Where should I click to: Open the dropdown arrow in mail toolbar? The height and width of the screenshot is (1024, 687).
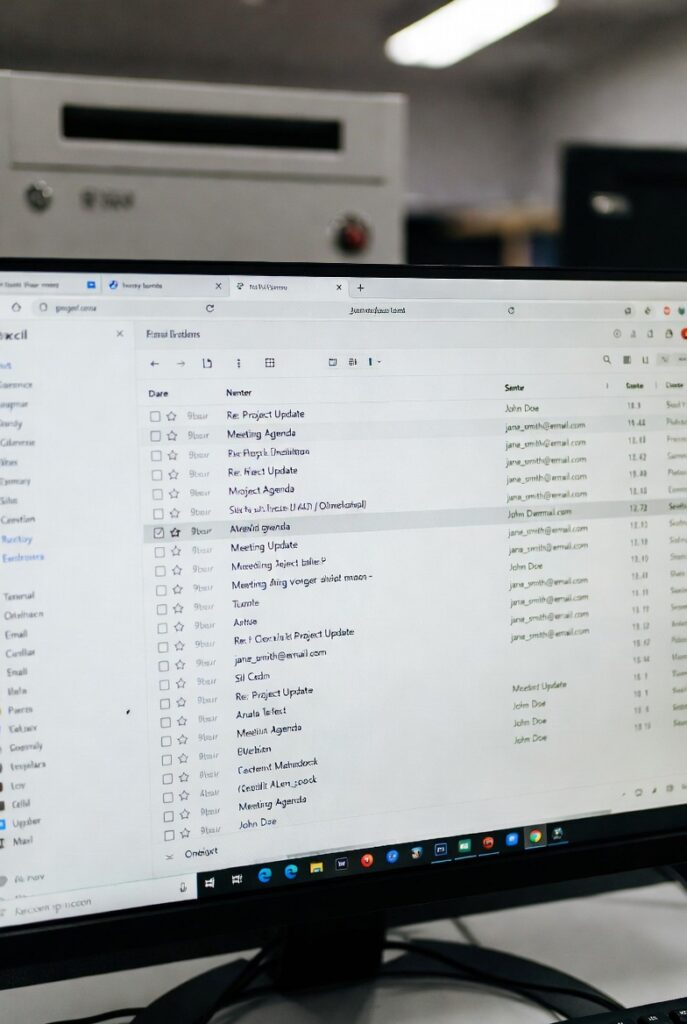(x=378, y=362)
